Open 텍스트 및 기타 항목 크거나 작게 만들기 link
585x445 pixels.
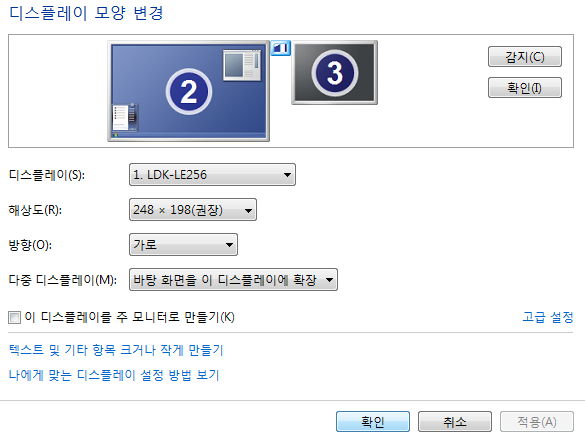point(116,350)
